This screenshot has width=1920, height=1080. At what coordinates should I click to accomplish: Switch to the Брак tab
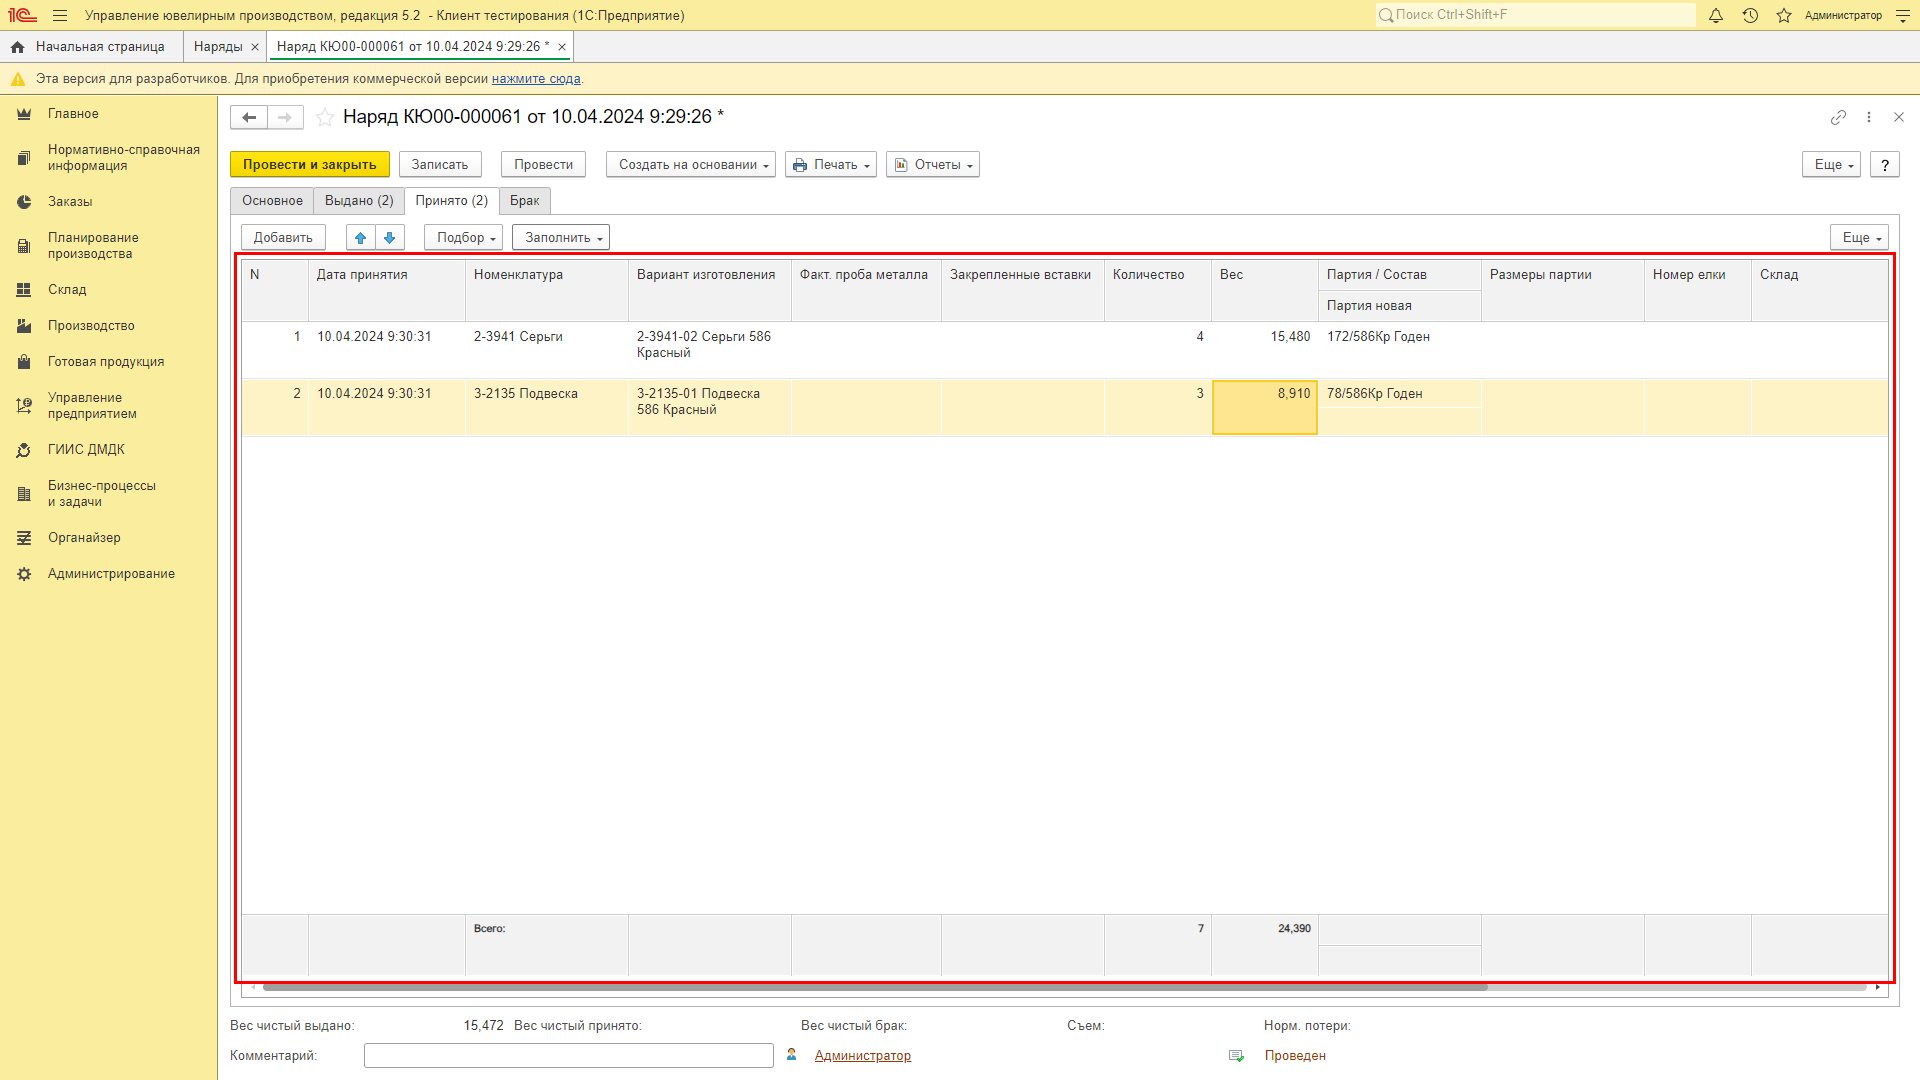pyautogui.click(x=525, y=201)
